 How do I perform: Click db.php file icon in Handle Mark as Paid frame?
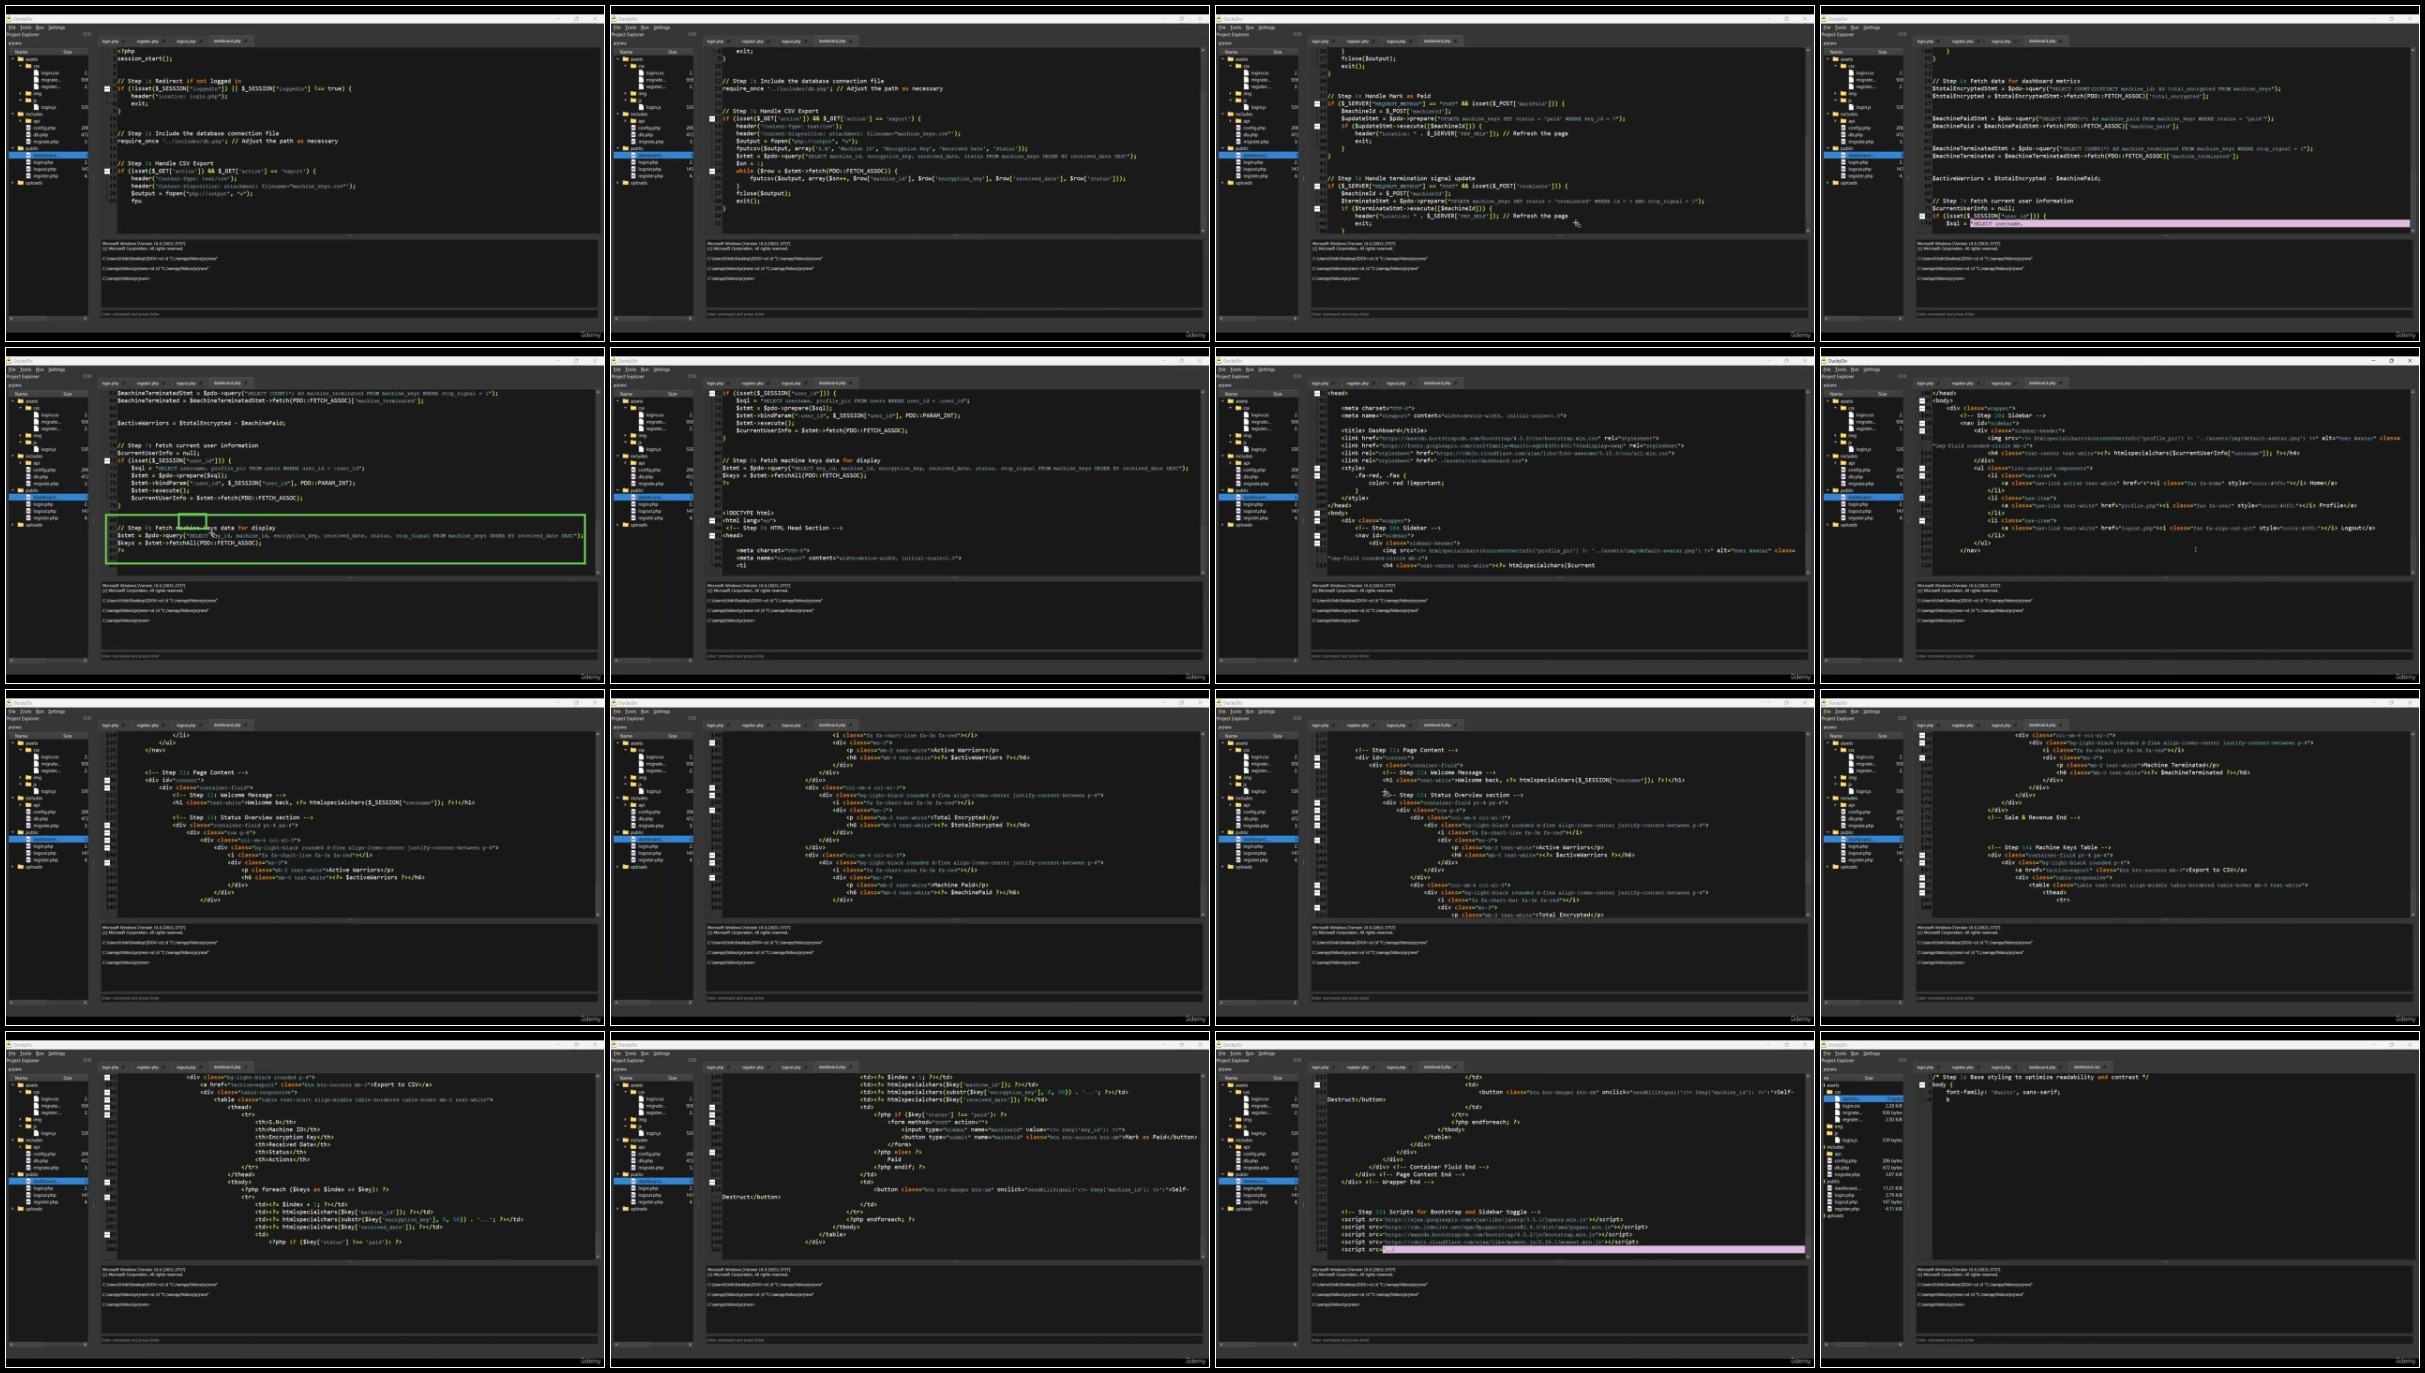pyautogui.click(x=1239, y=135)
